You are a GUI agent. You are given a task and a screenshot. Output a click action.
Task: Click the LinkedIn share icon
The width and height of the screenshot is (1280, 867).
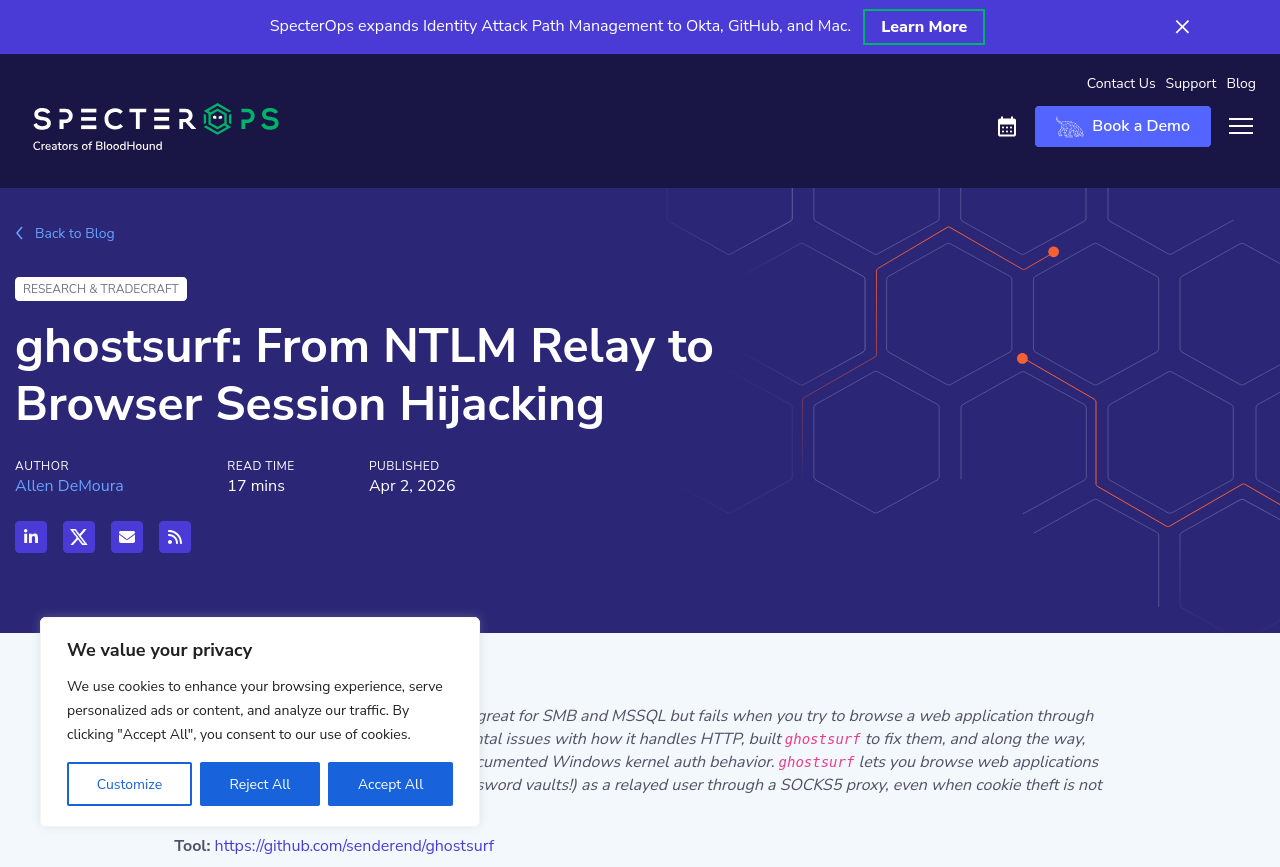(x=31, y=537)
